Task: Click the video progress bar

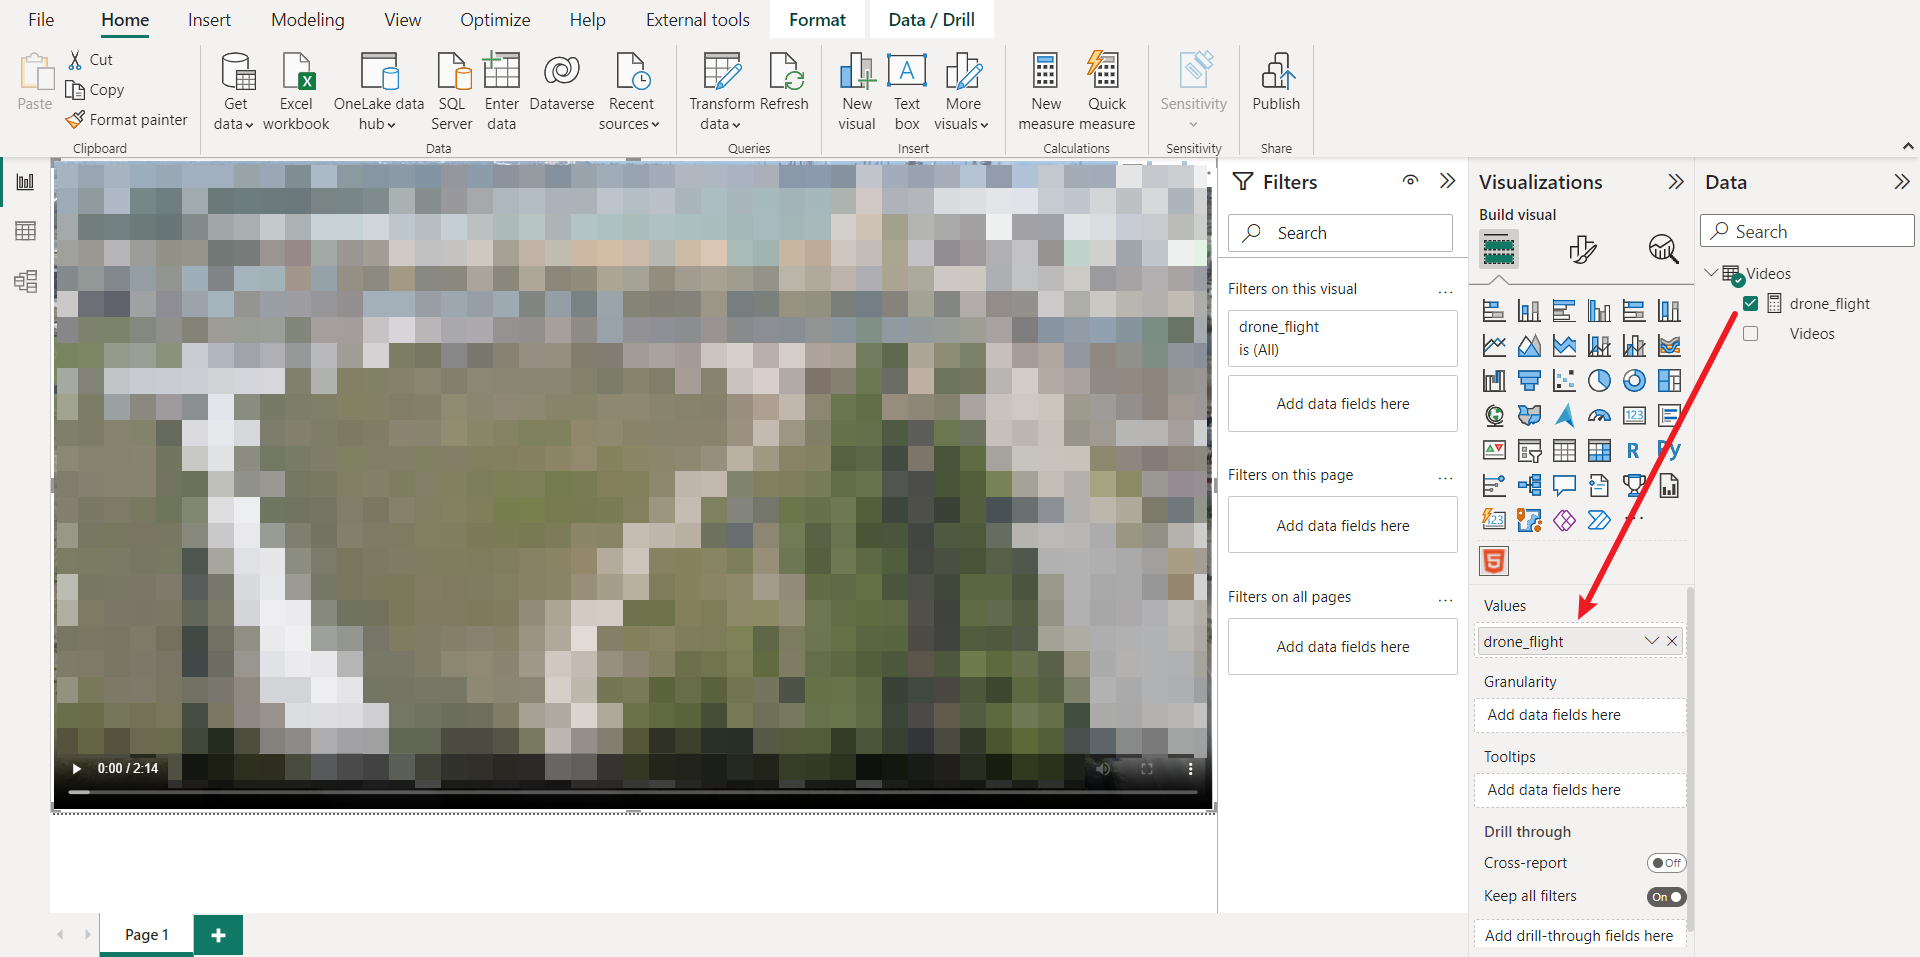Action: click(x=632, y=792)
